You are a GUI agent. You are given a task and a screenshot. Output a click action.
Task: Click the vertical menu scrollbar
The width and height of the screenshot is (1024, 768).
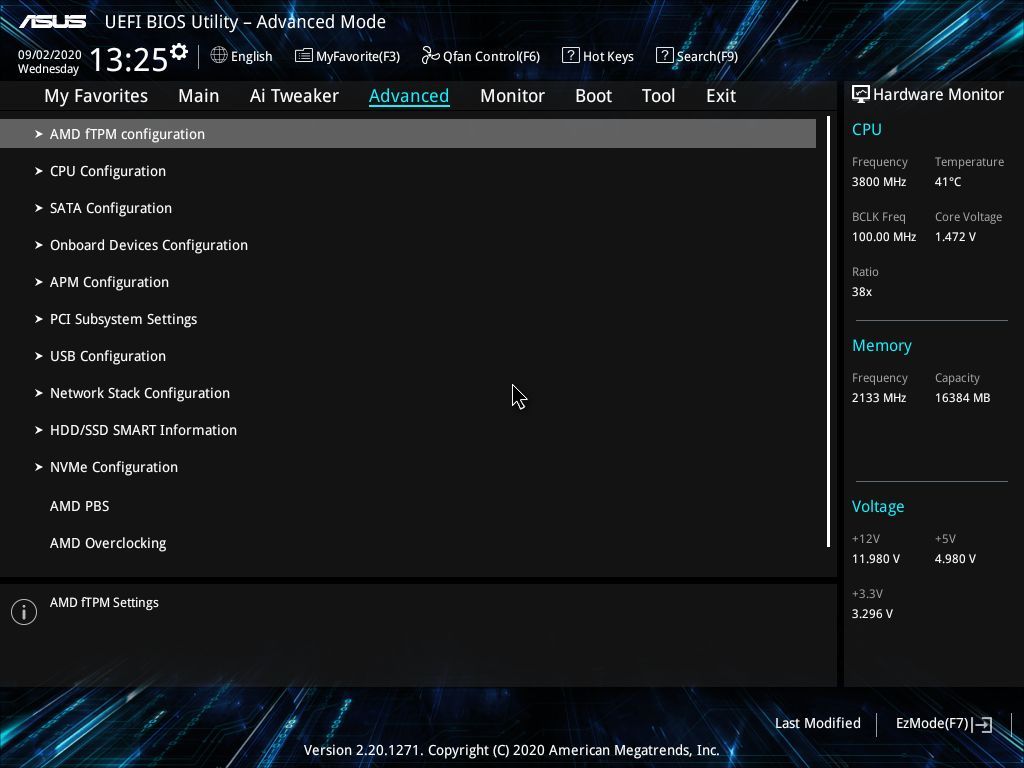click(x=828, y=332)
